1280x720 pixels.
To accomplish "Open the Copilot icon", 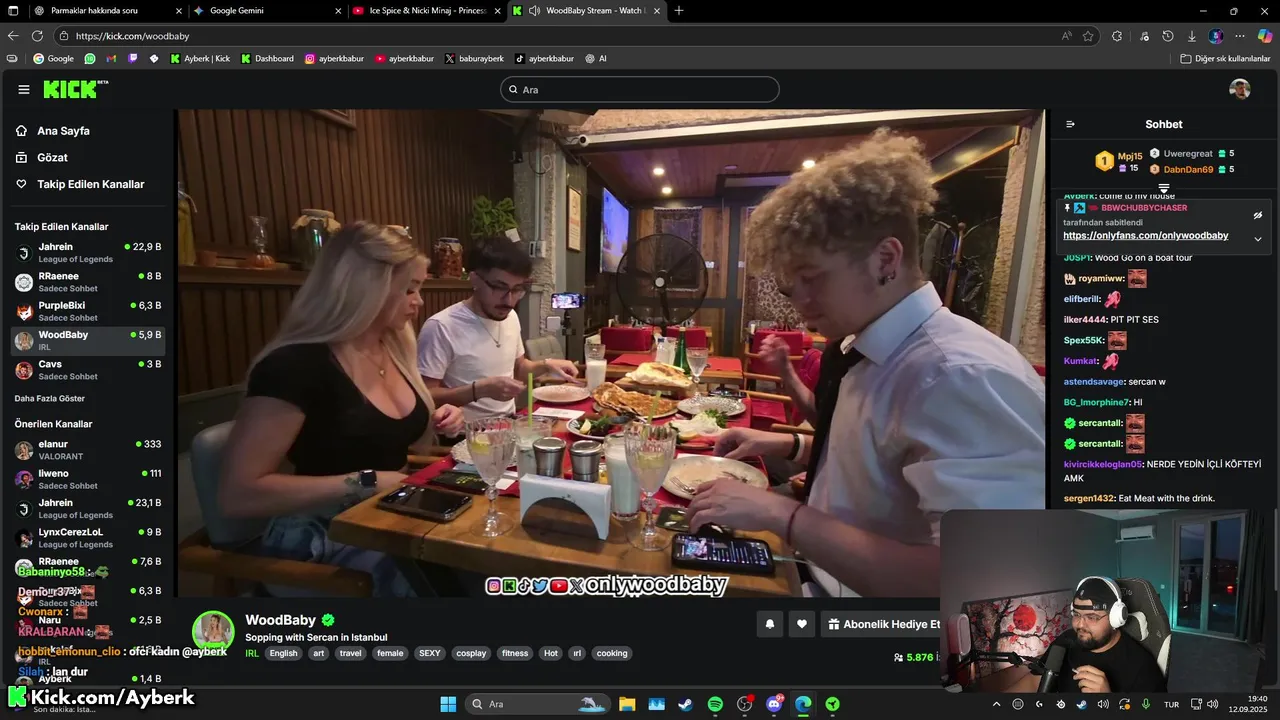I will (1265, 36).
